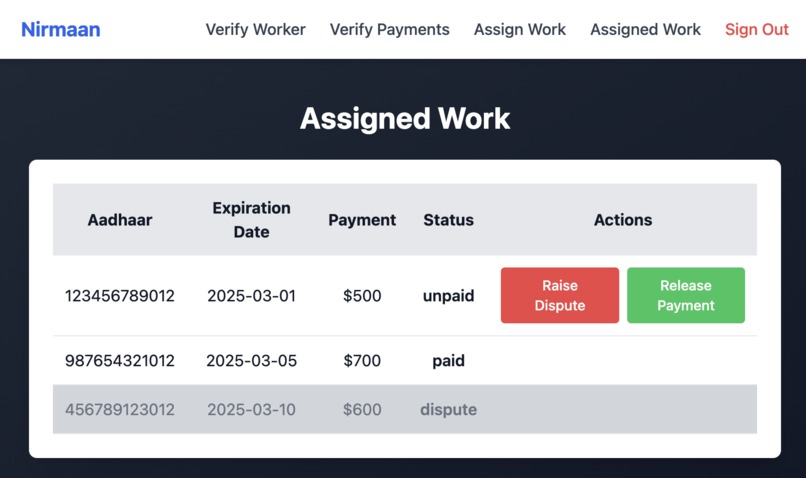Click the Actions column header
Screen dimensions: 806x478
point(623,220)
